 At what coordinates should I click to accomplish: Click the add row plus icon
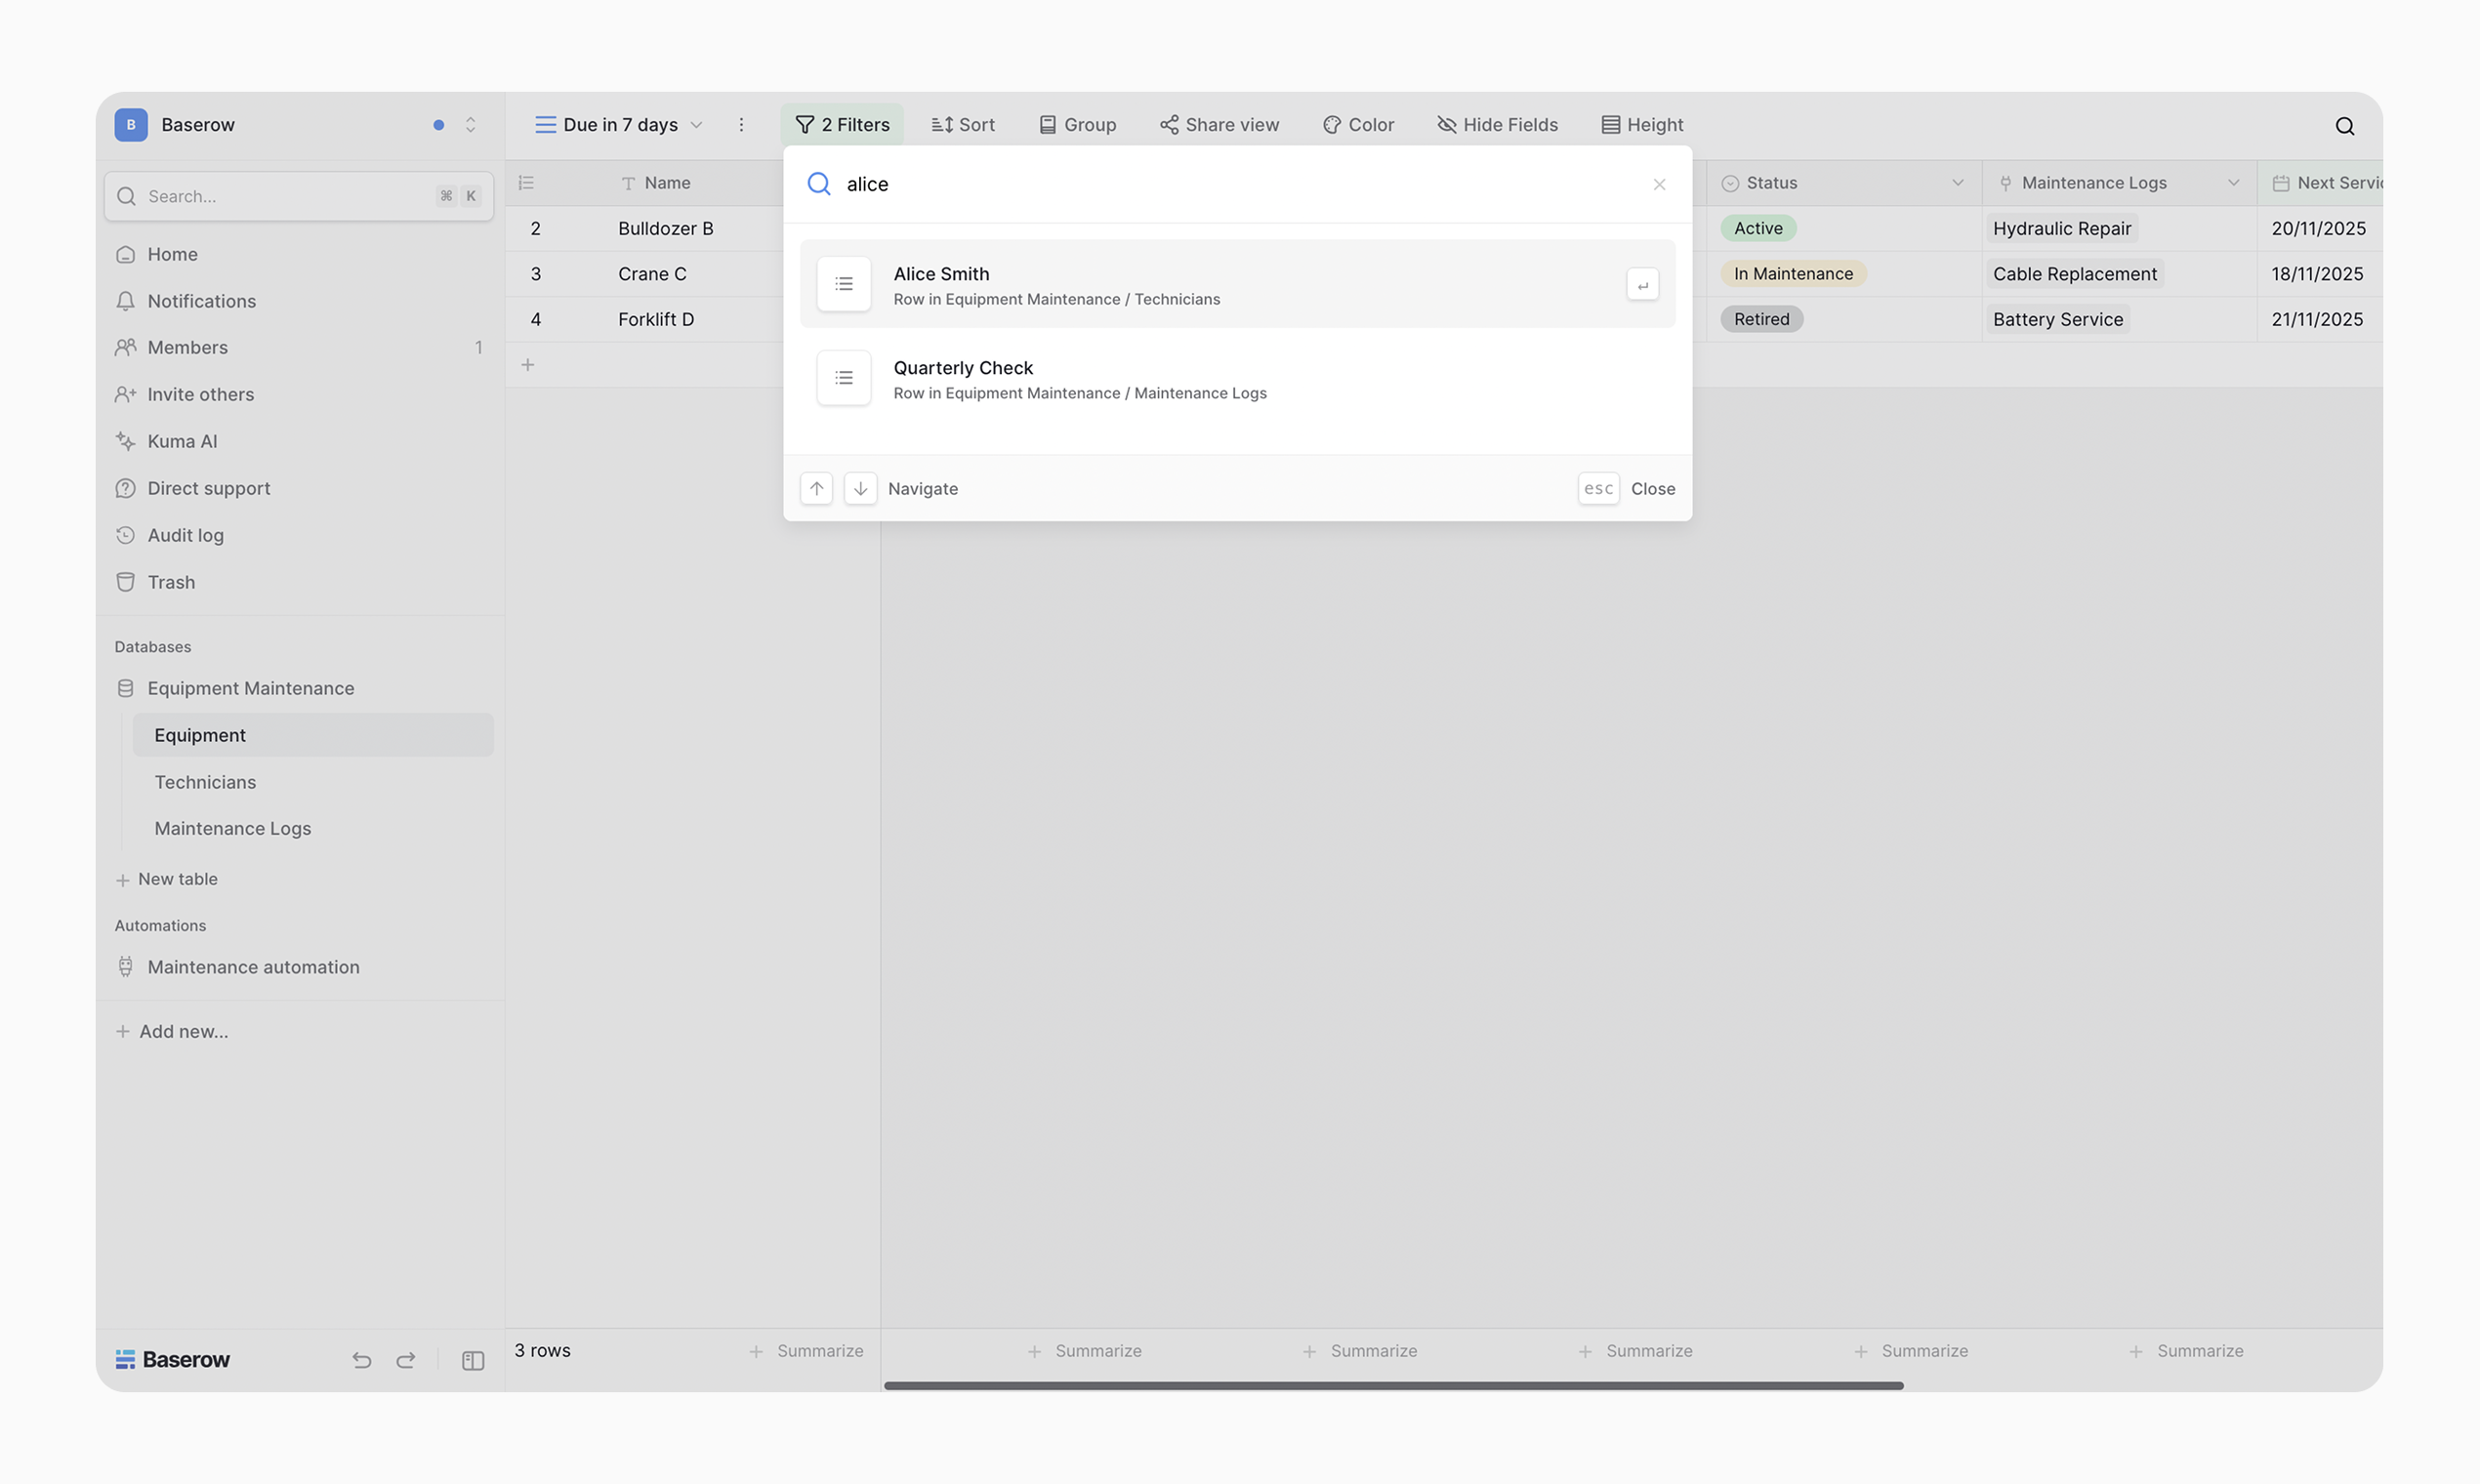pyautogui.click(x=528, y=365)
